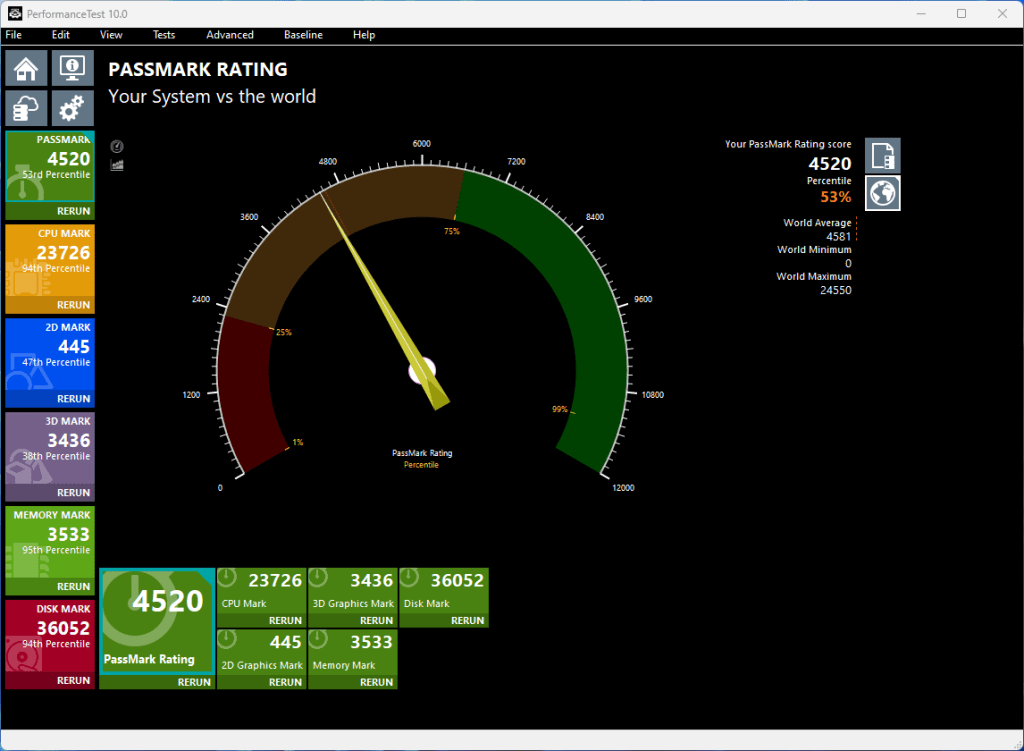Click the world globe comparison icon
This screenshot has height=751, width=1024.
tap(882, 193)
